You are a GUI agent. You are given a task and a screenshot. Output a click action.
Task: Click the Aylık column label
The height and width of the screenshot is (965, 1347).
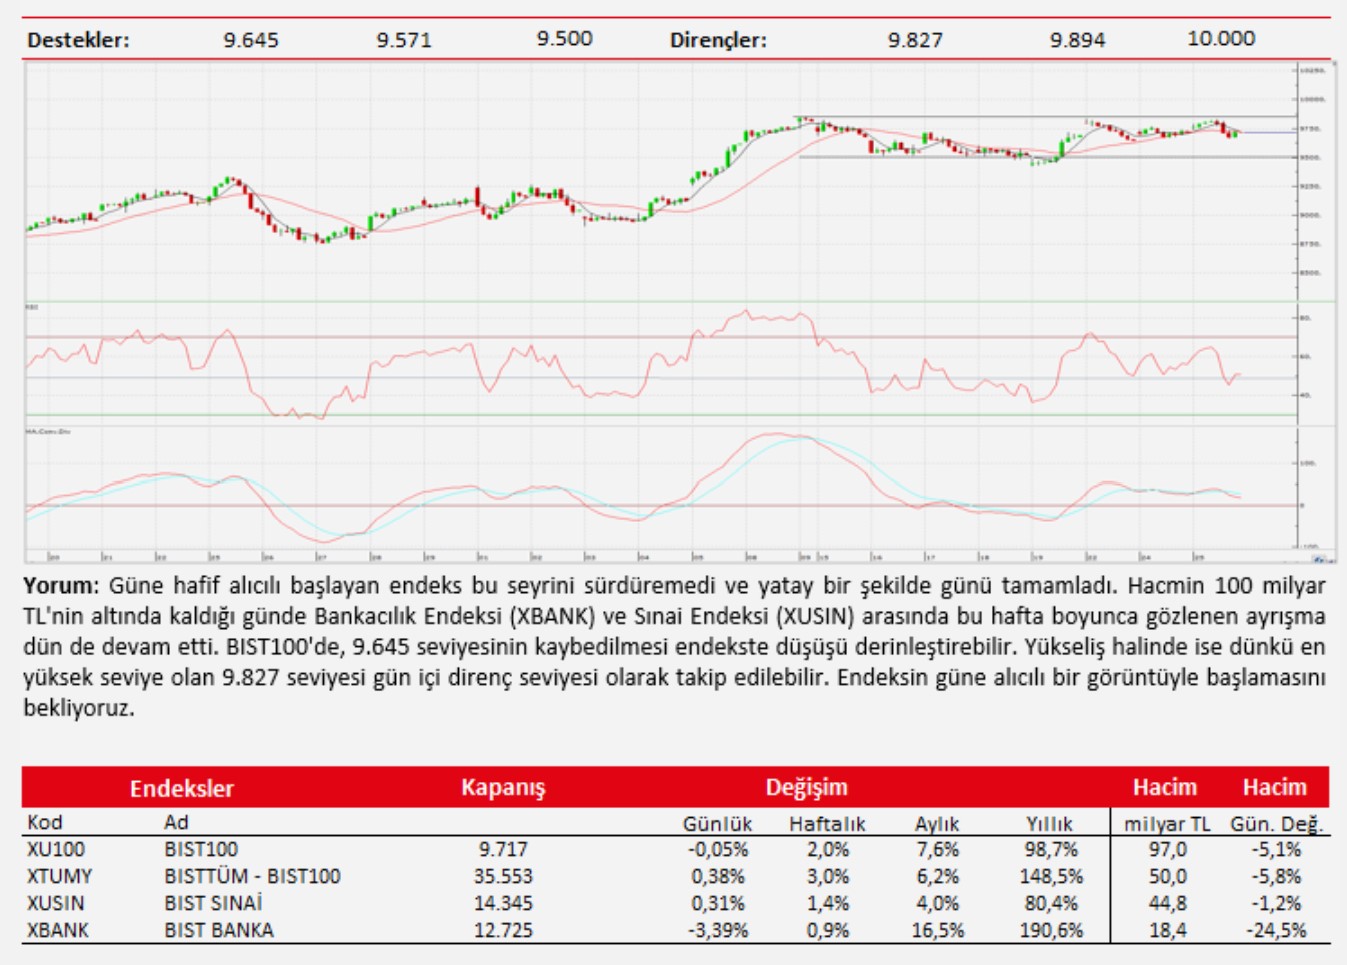tap(937, 824)
